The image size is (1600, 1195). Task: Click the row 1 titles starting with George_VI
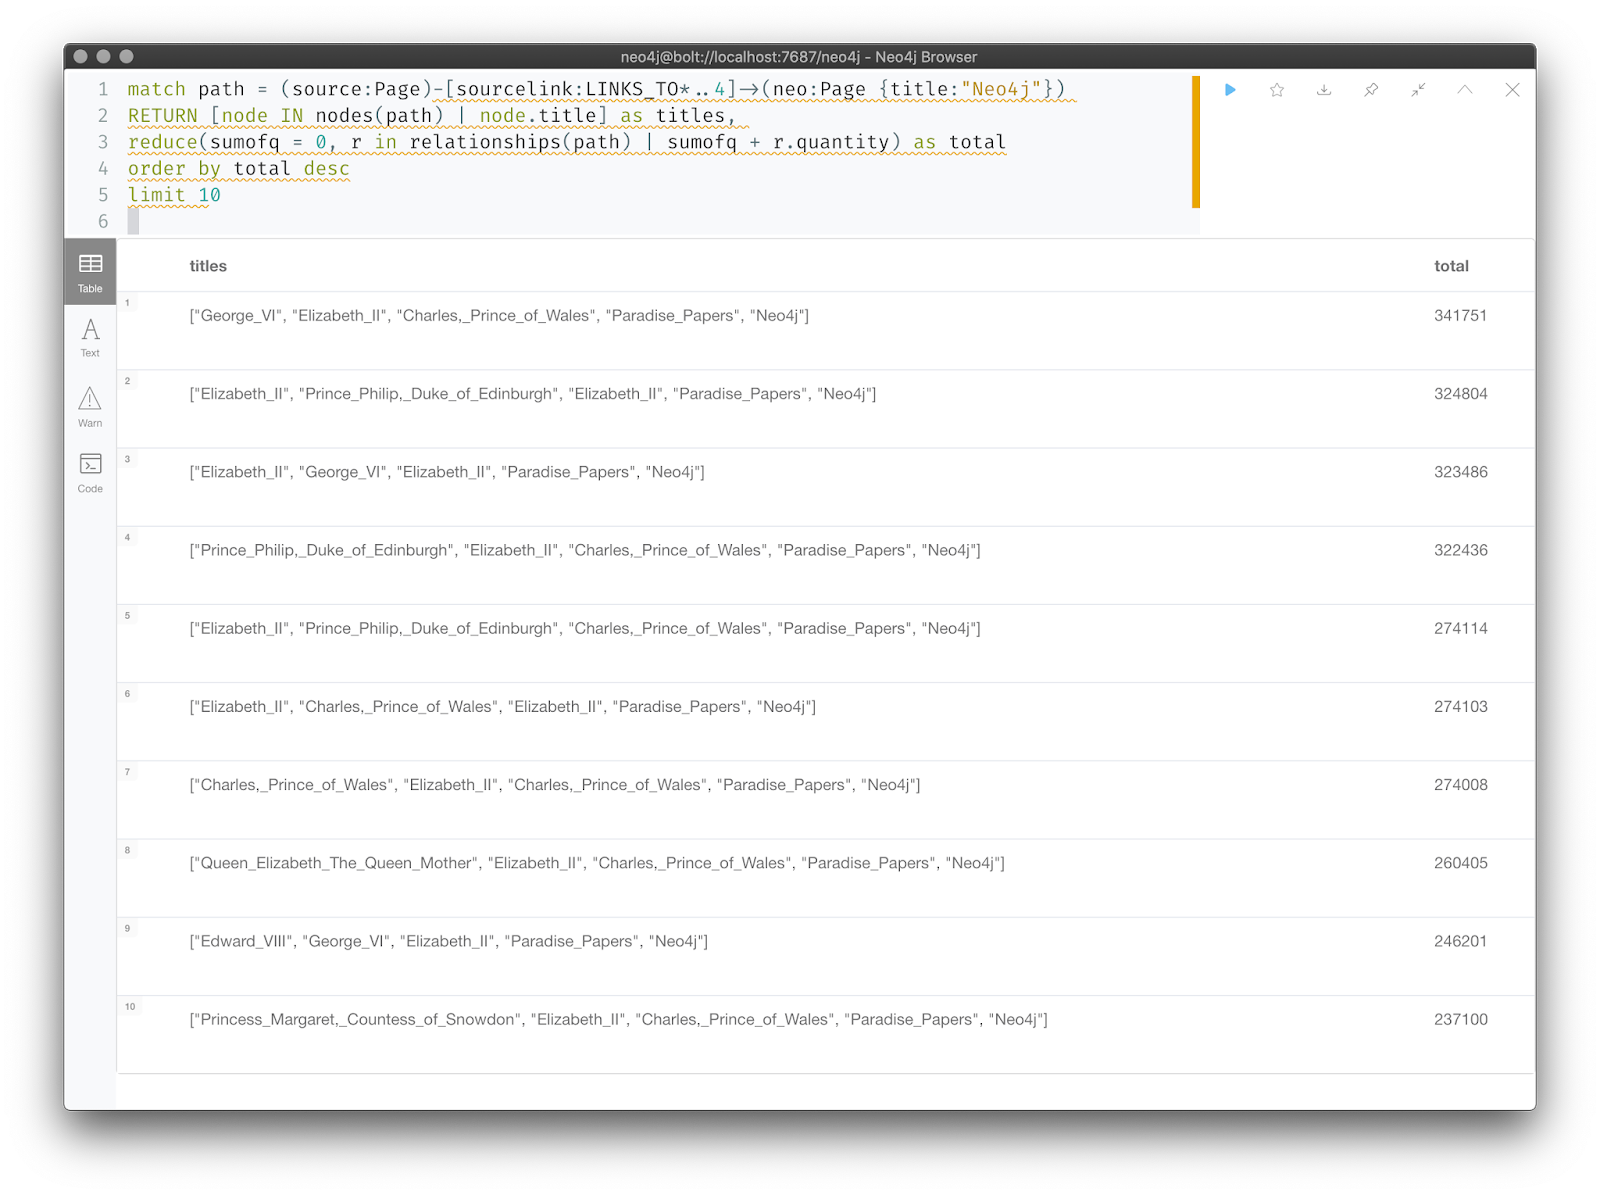click(x=499, y=316)
